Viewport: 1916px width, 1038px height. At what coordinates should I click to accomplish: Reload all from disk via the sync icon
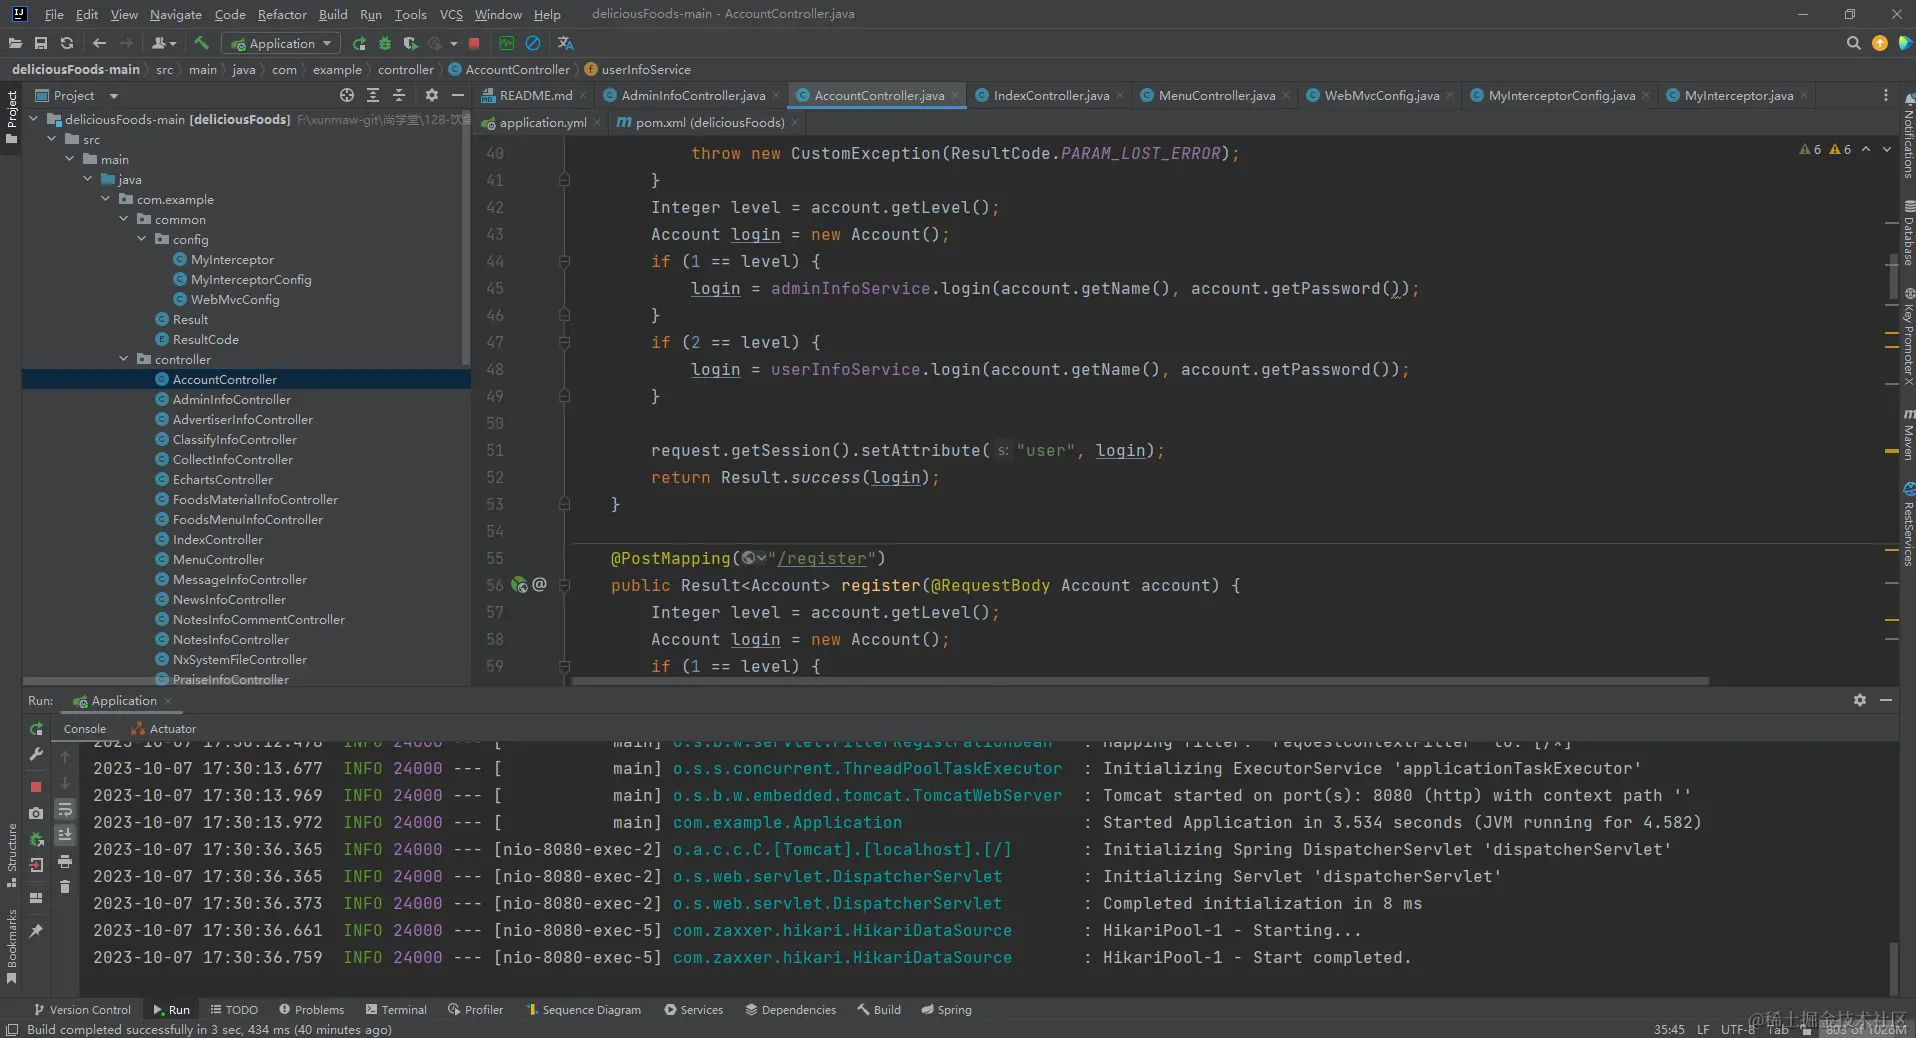(67, 43)
